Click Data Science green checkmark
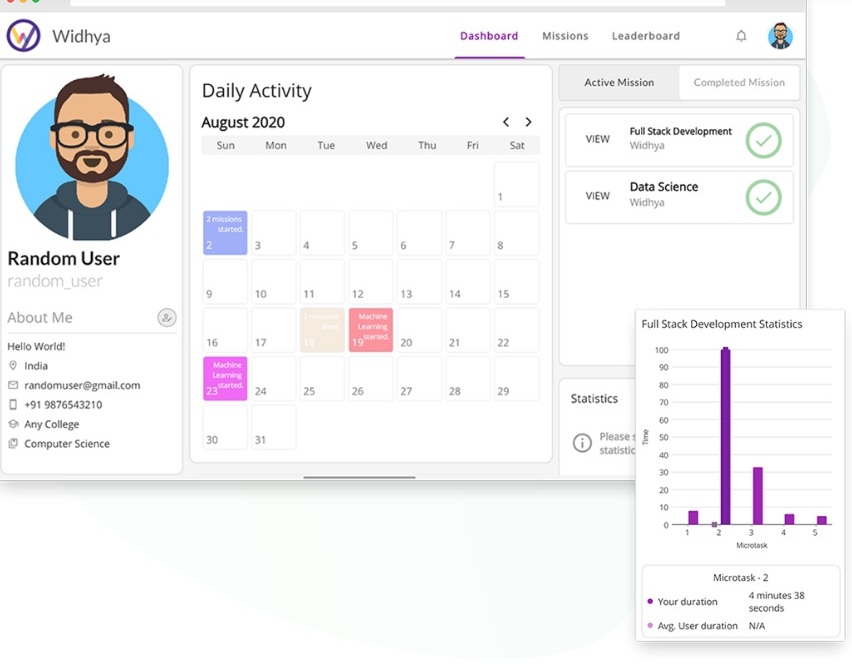 pyautogui.click(x=763, y=197)
